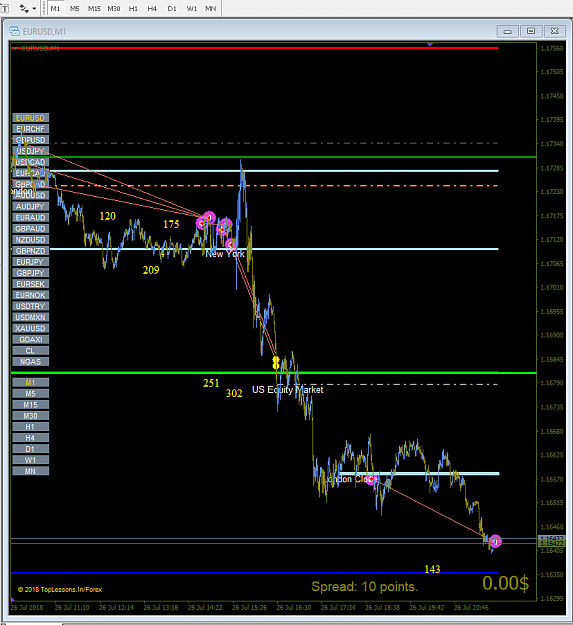Click the text label tool icon in toolbar
This screenshot has width=573, height=625.
coord(5,8)
